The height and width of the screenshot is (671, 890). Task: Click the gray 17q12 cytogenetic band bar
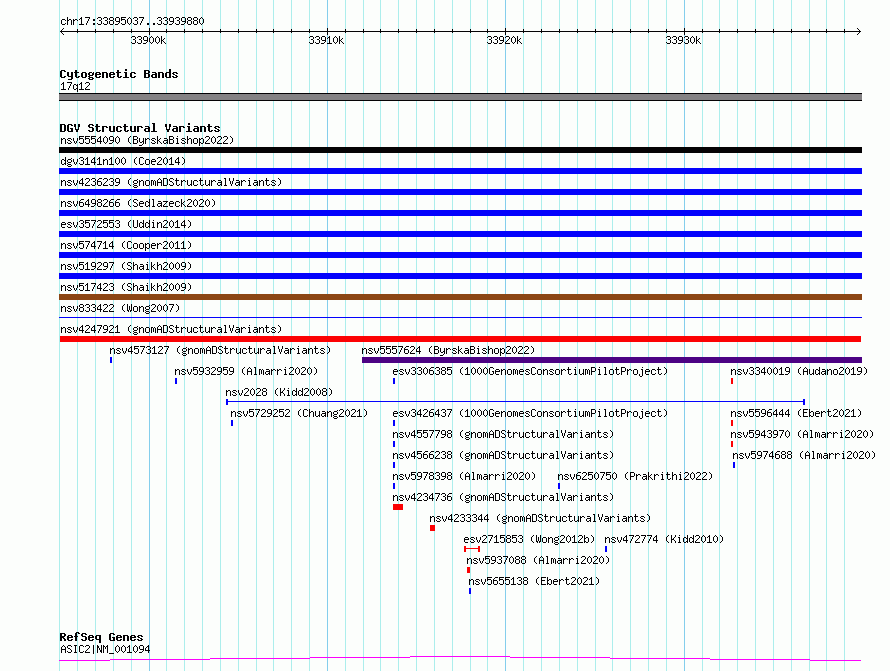(x=460, y=97)
